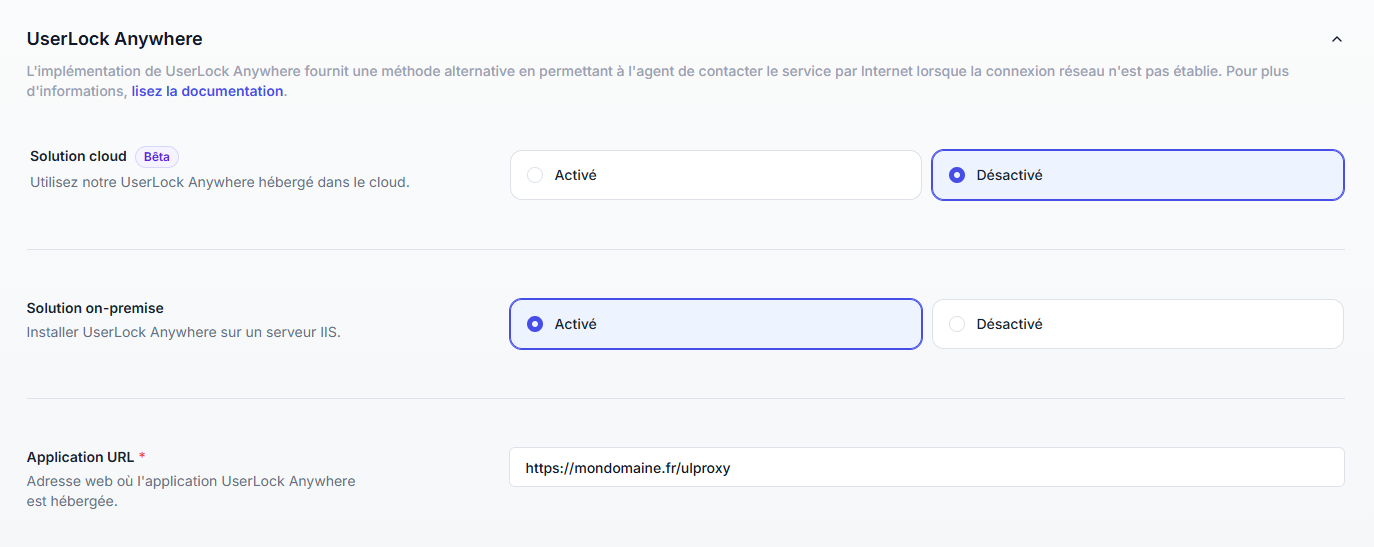
Task: Click the empty radio circle beside on-premise Désactivé
Action: pyautogui.click(x=957, y=324)
